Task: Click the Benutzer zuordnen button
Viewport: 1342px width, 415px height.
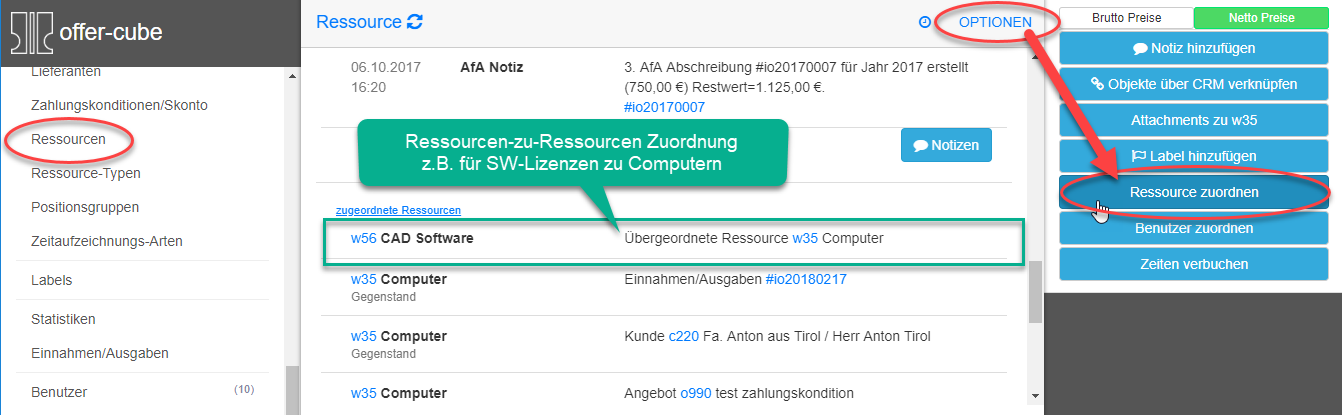Action: 1193,228
